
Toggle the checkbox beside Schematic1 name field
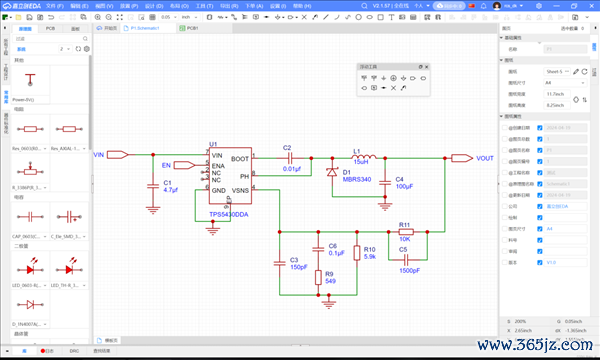tap(540, 184)
